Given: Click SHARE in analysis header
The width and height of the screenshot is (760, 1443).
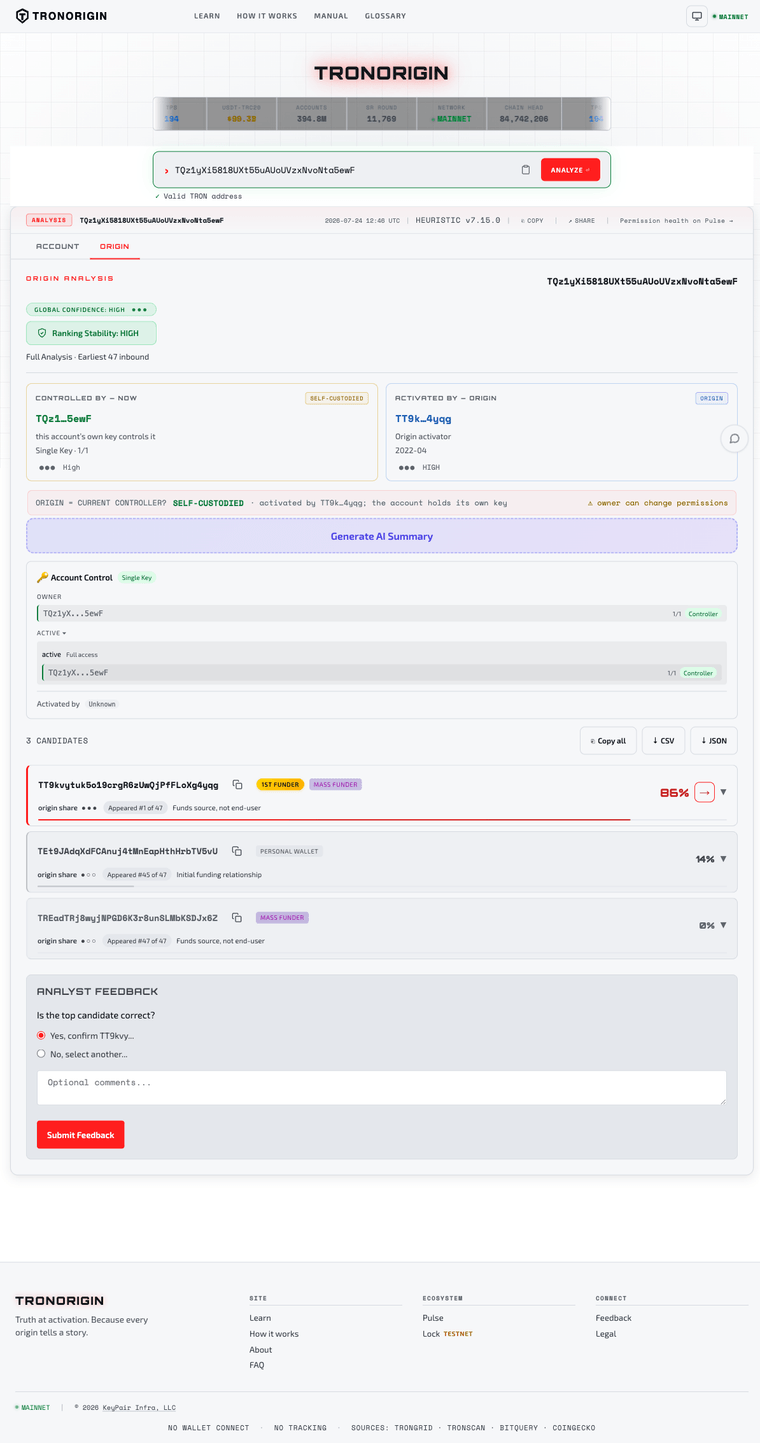Looking at the screenshot, I should click(x=581, y=220).
